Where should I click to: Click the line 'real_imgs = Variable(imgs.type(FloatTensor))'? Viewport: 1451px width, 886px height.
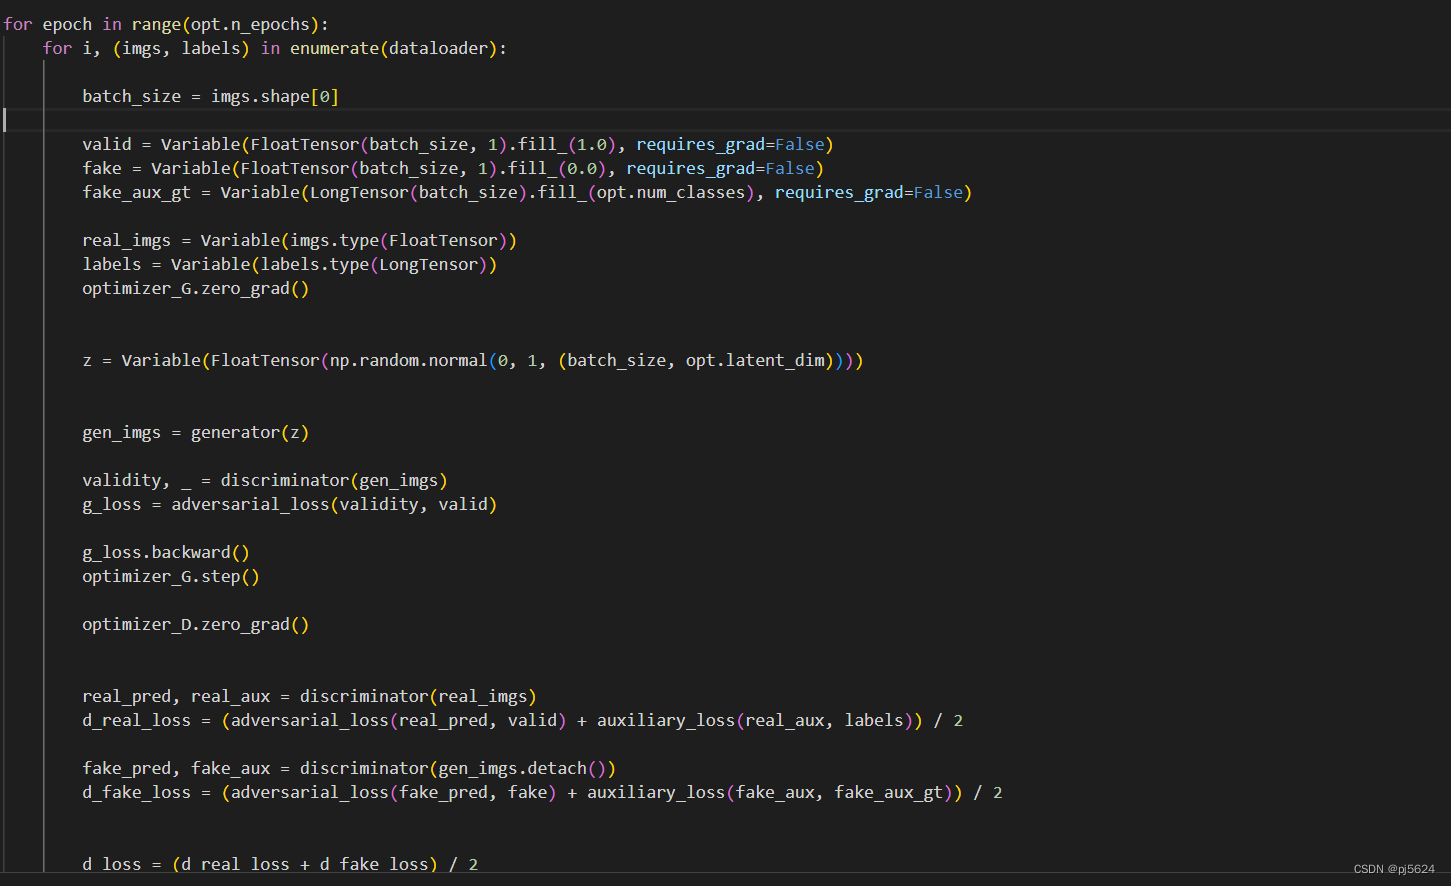[300, 240]
